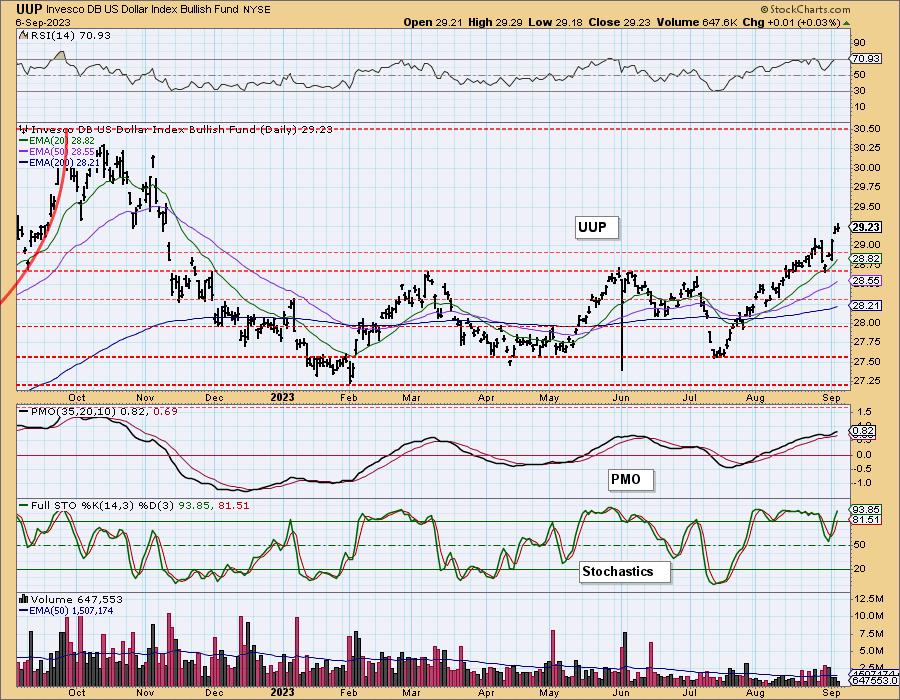900x700 pixels.
Task: Click the Stochastics annotation box
Action: 624,572
